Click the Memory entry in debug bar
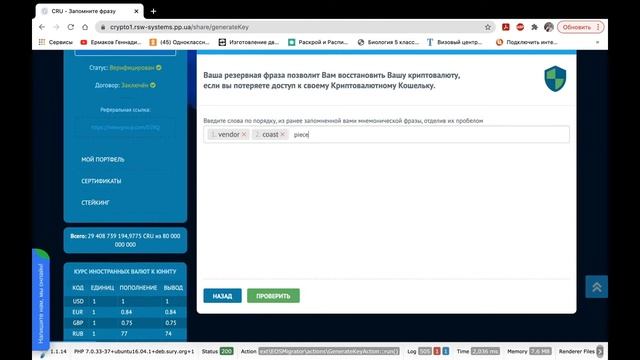640x360 pixels. pos(529,351)
